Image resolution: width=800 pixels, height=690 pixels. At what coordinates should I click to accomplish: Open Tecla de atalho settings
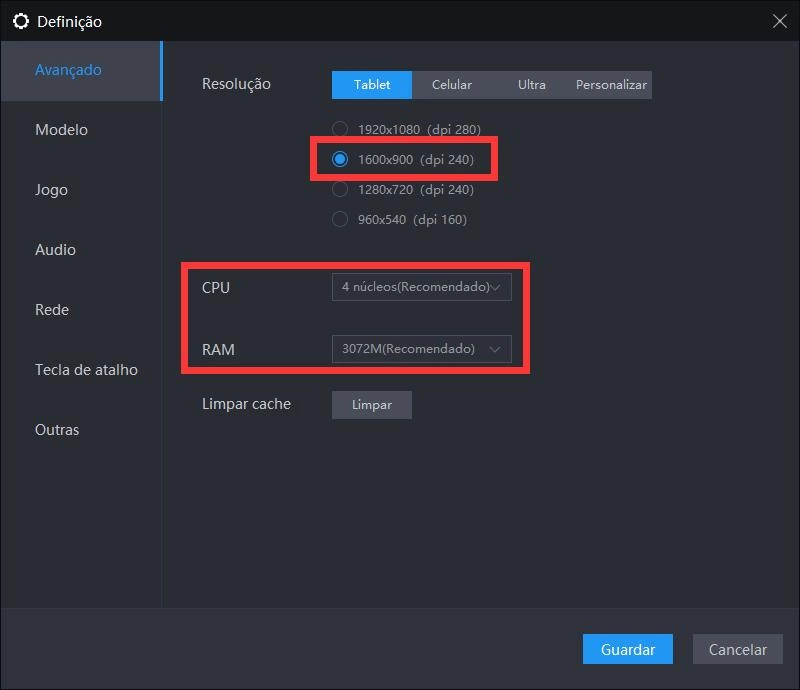point(86,370)
